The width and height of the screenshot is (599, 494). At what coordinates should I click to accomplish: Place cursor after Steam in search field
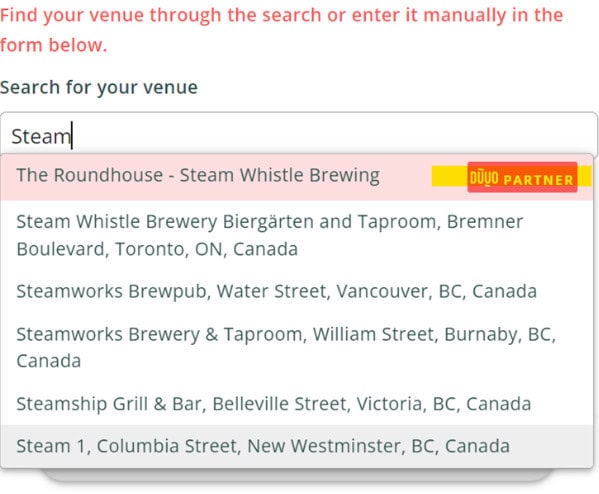(x=72, y=136)
